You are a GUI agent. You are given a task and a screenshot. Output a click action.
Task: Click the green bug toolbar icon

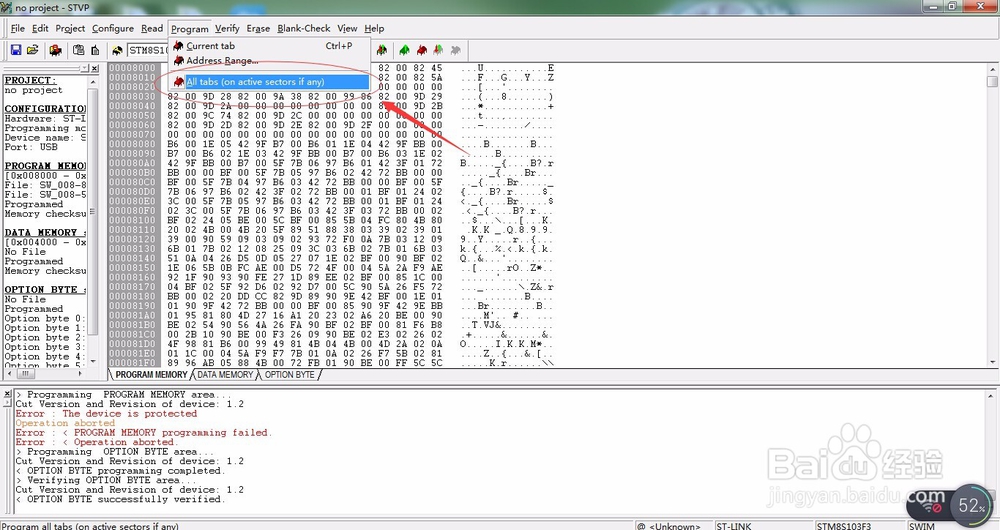coord(404,50)
